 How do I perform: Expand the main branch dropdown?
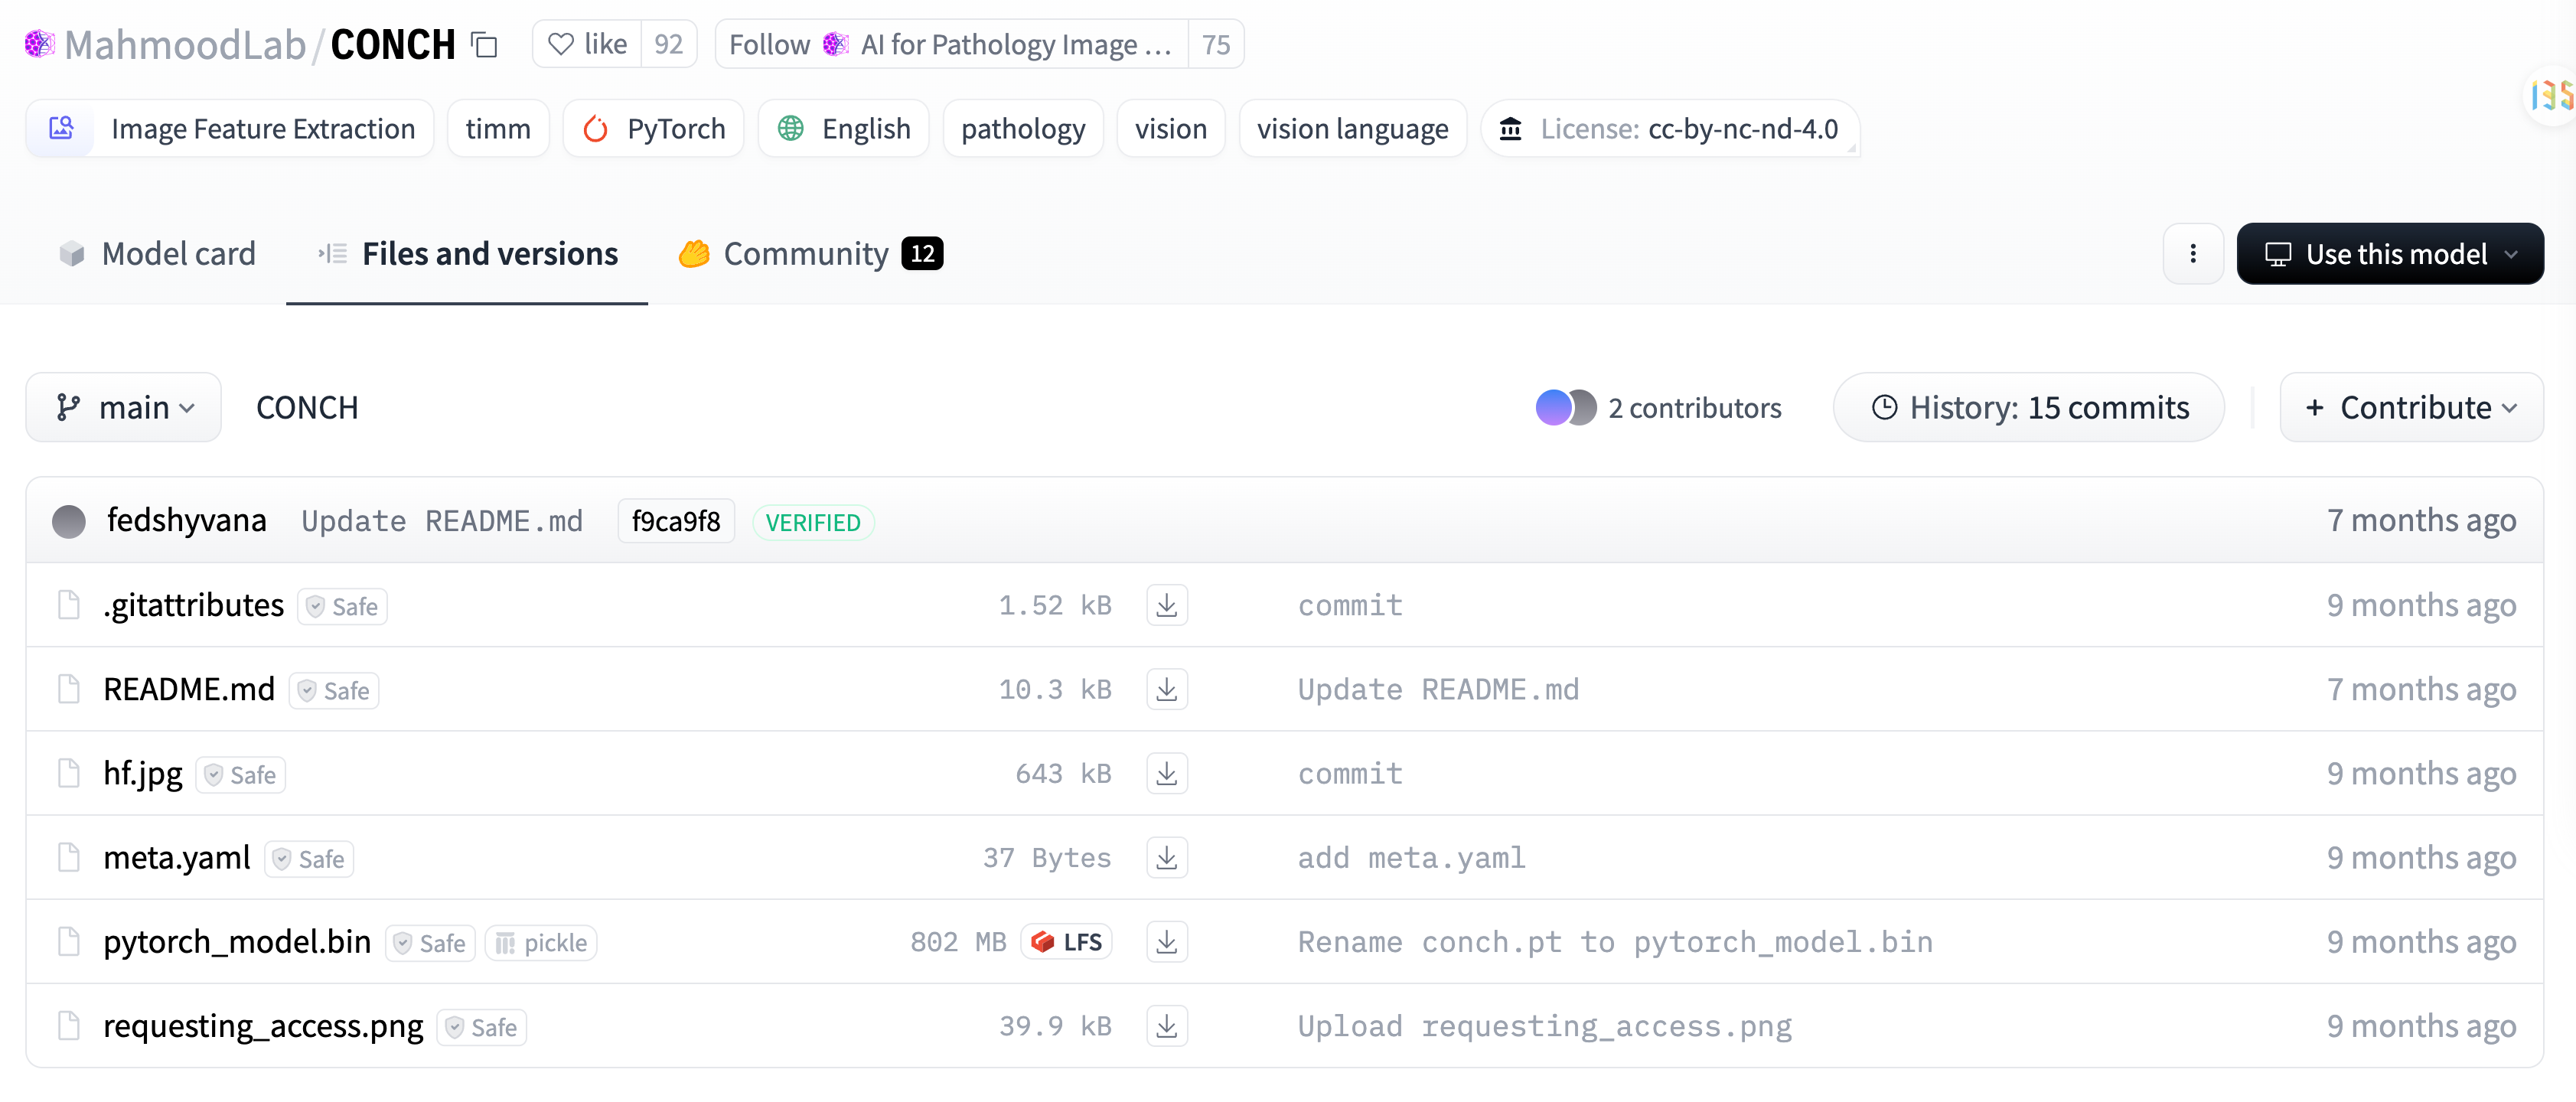(x=124, y=408)
